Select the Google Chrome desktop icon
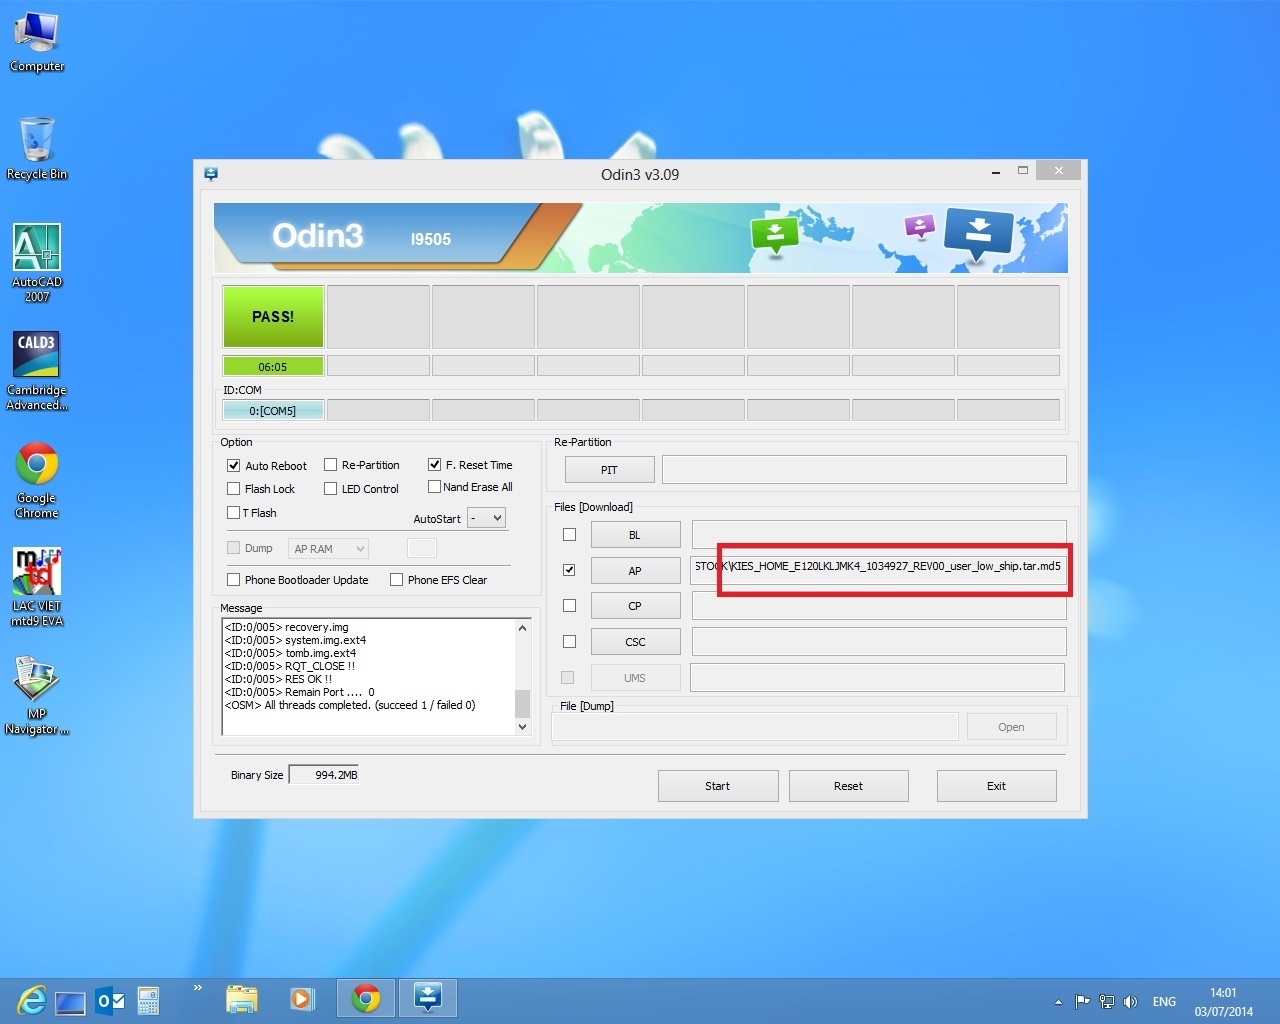The width and height of the screenshot is (1280, 1024). click(37, 480)
